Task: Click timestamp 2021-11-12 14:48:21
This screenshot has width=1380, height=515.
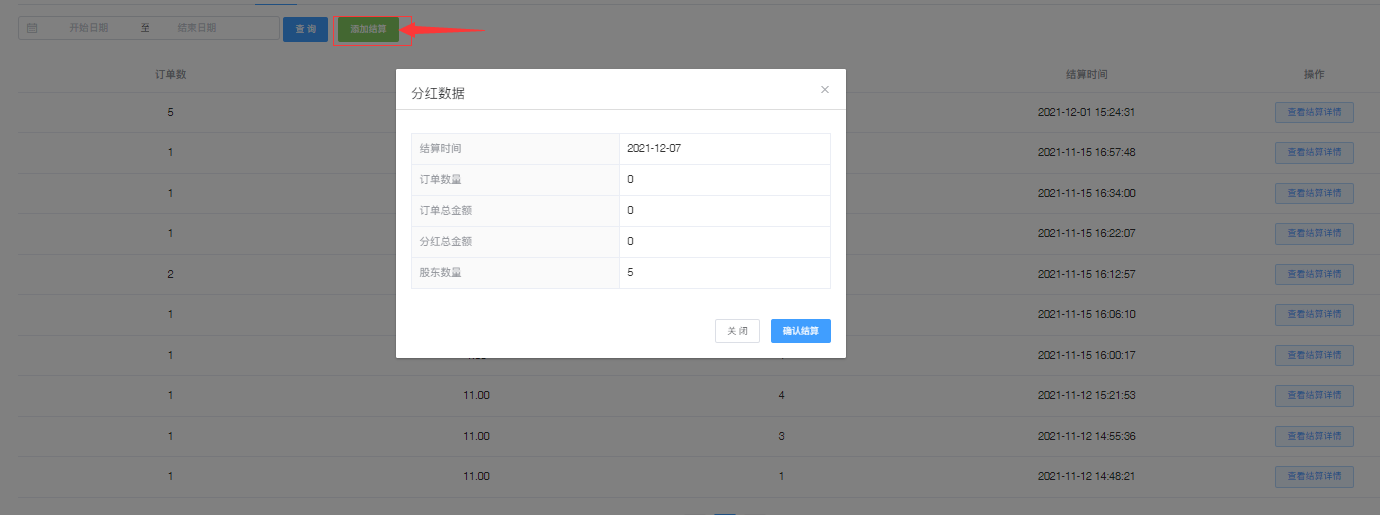Action: (x=1086, y=476)
